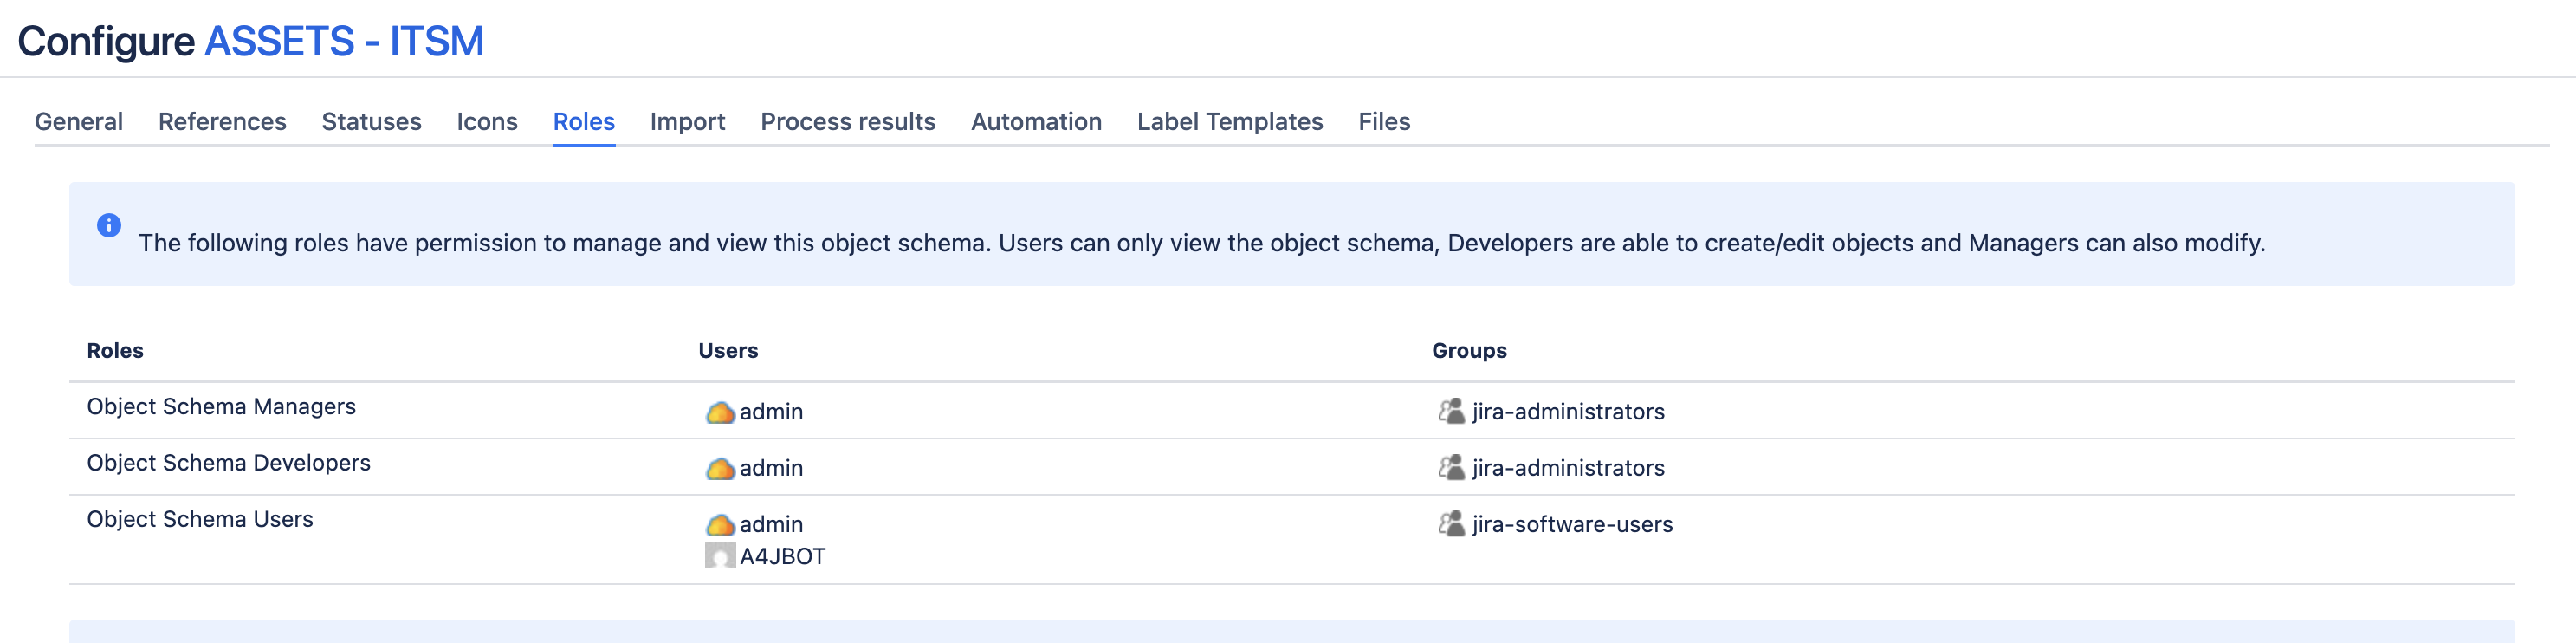
Task: Click the ASSETS - ITSM schema link
Action: point(344,41)
